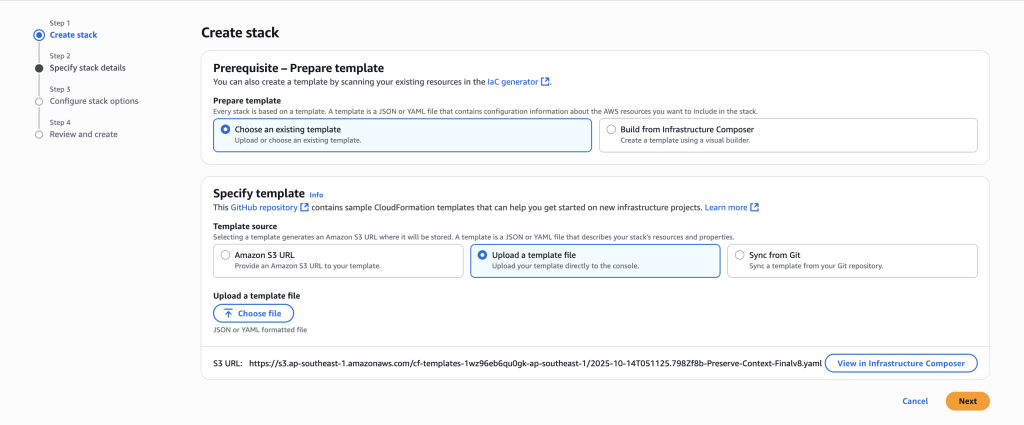Click external link icon beside GitHub repository
Screen dimensions: 1024x425
[x=304, y=207]
